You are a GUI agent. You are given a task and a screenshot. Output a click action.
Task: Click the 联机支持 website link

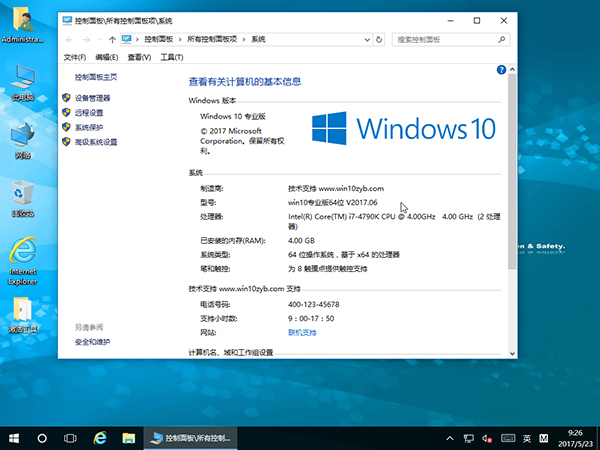302,332
